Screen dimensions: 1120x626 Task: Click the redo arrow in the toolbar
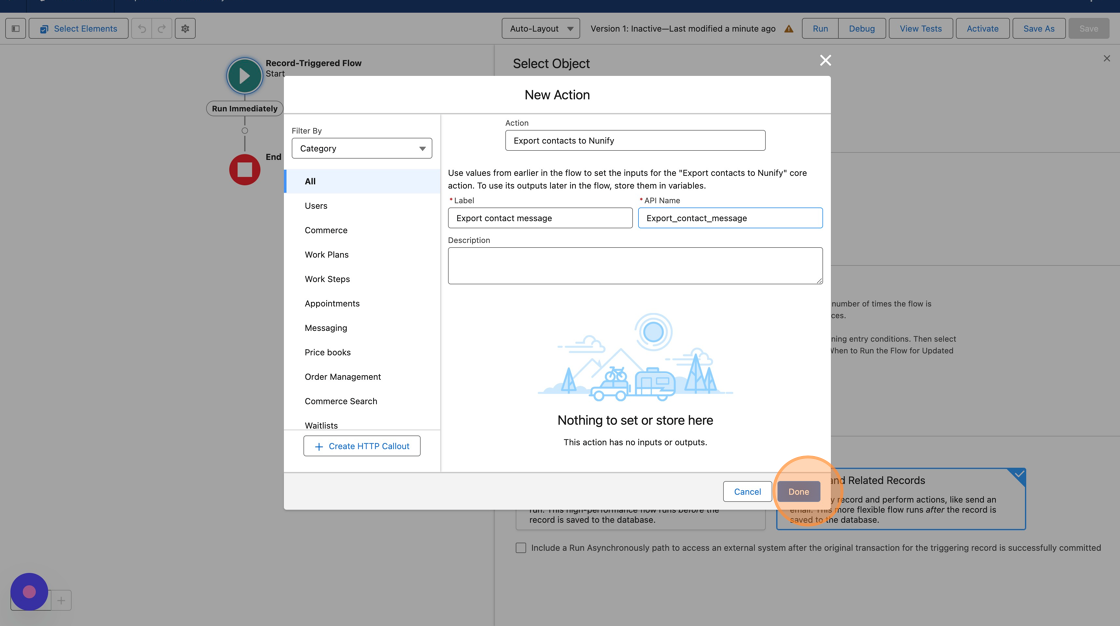pyautogui.click(x=161, y=29)
